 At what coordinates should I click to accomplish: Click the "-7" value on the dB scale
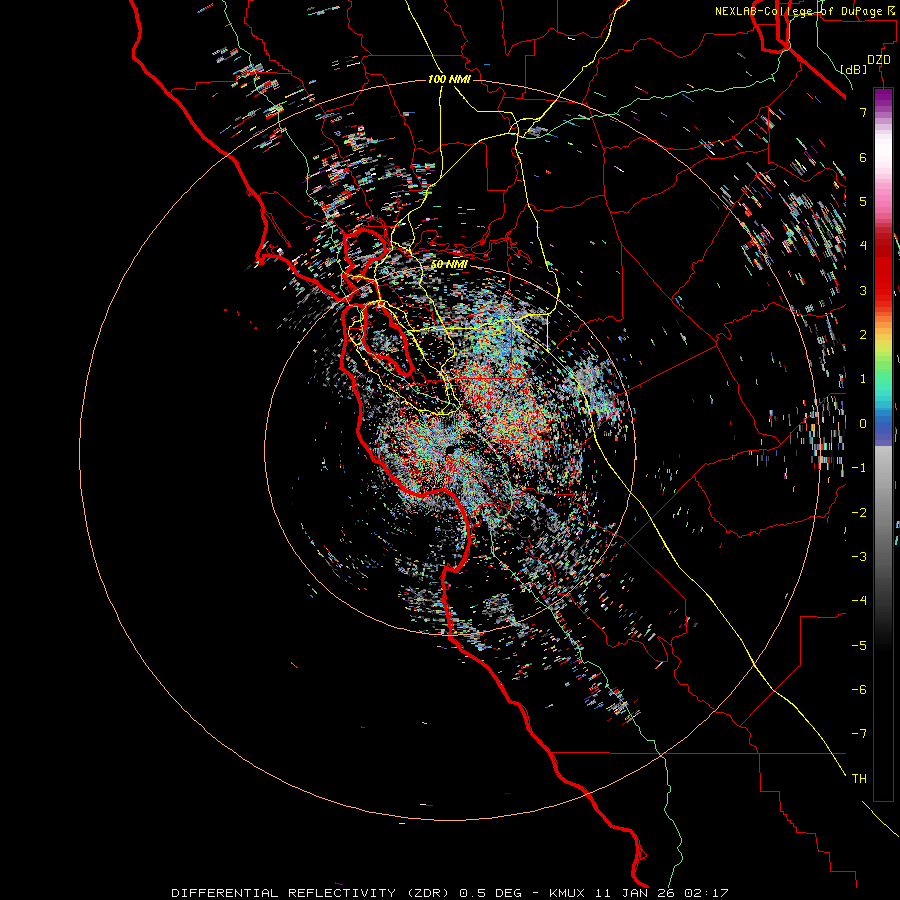pos(859,734)
